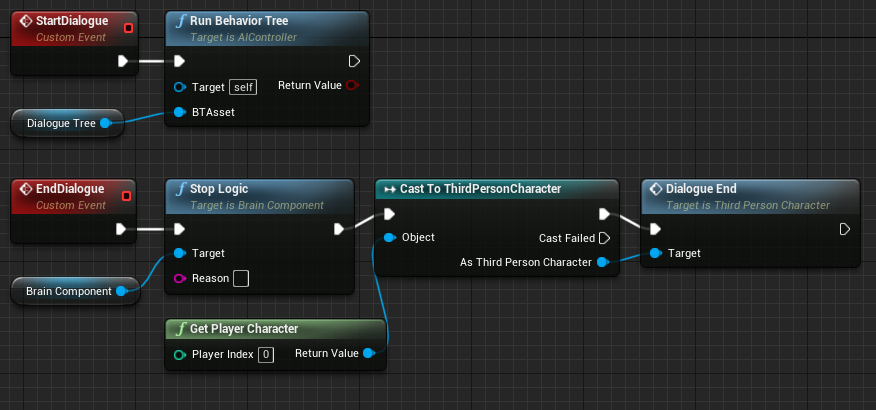Click the Brain Component variable output pin
The width and height of the screenshot is (876, 410).
(121, 291)
